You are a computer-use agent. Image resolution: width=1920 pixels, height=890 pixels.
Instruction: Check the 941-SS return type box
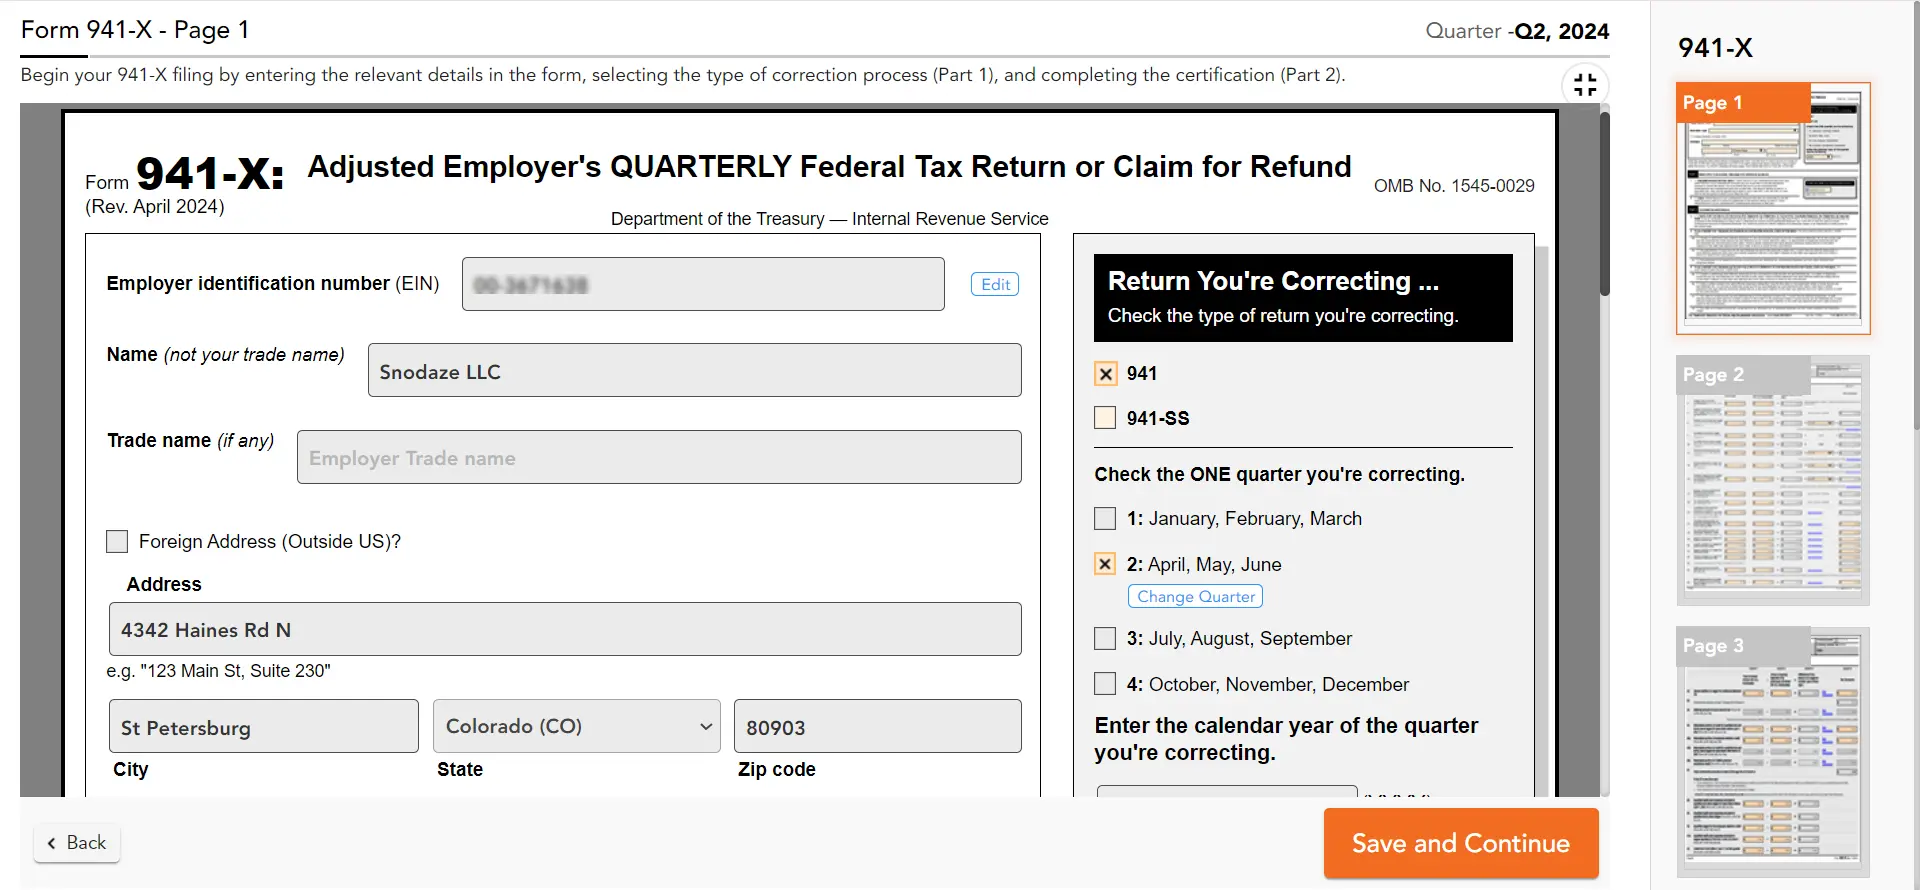[1105, 418]
